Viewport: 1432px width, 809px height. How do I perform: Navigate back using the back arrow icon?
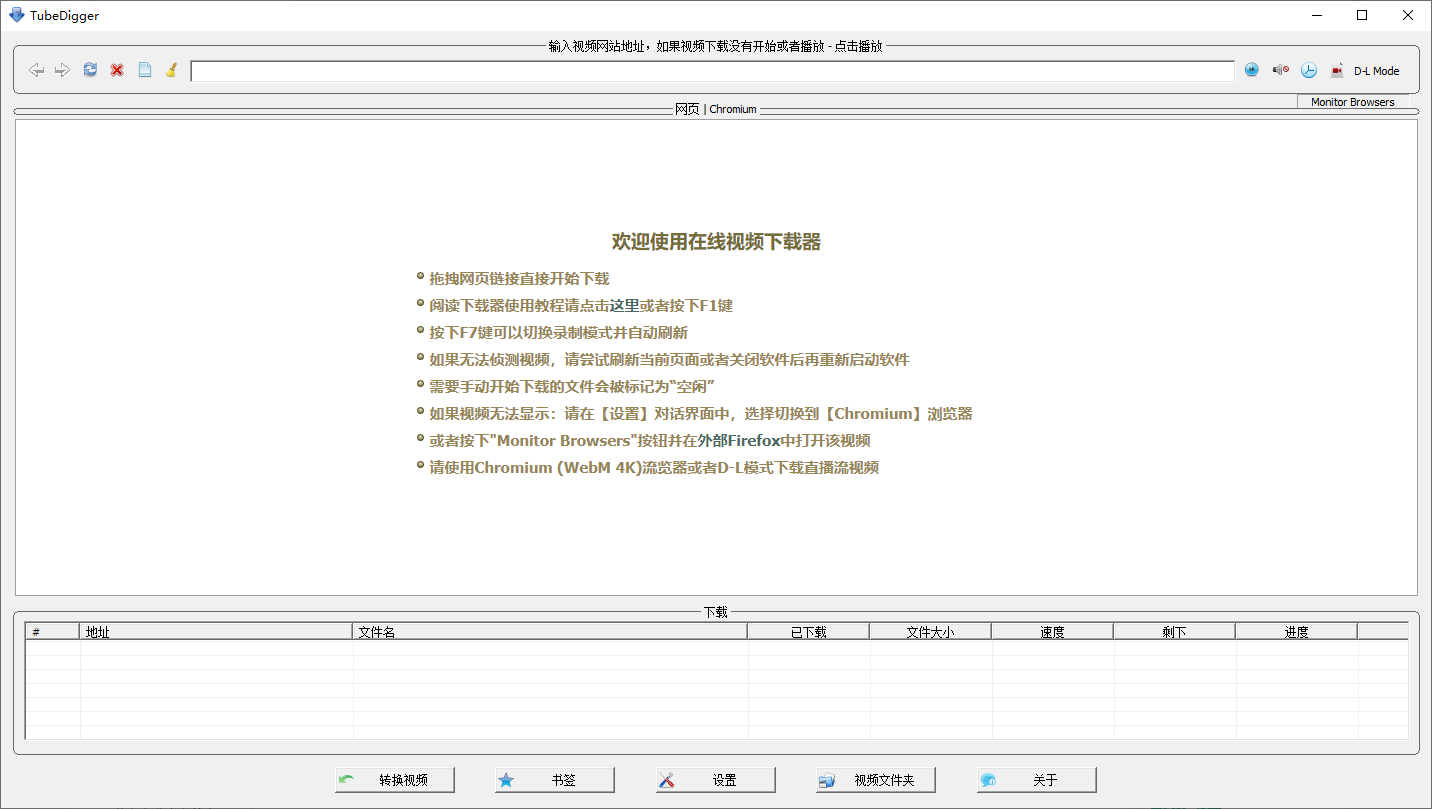click(x=37, y=69)
